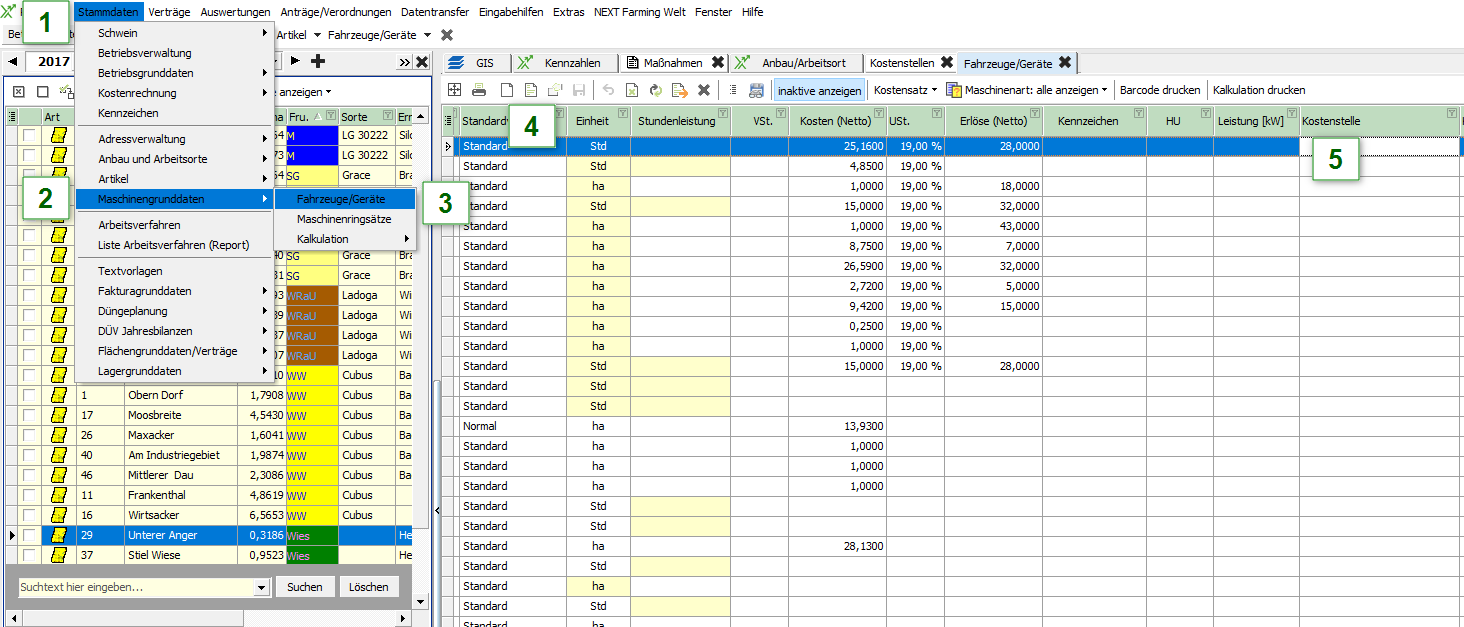Click the Suchen button
1464x627 pixels.
[304, 587]
